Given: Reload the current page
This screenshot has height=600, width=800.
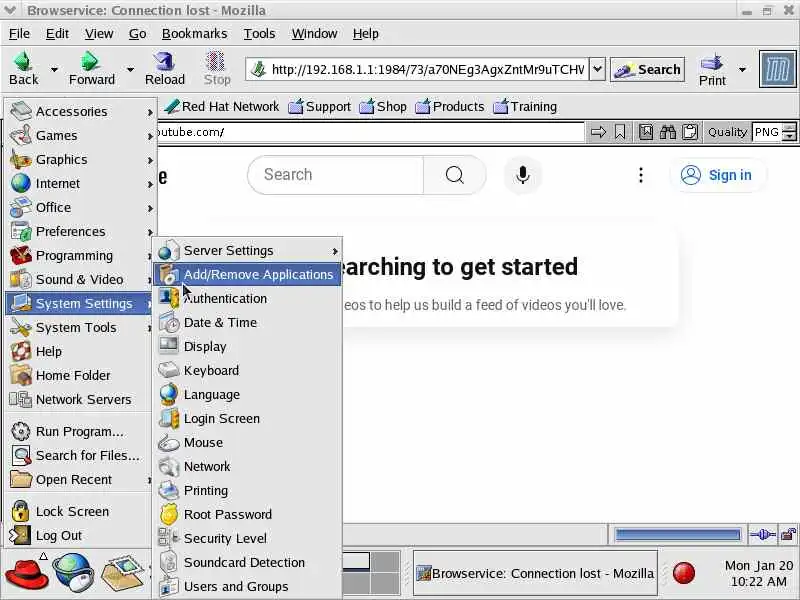Looking at the screenshot, I should click(164, 68).
